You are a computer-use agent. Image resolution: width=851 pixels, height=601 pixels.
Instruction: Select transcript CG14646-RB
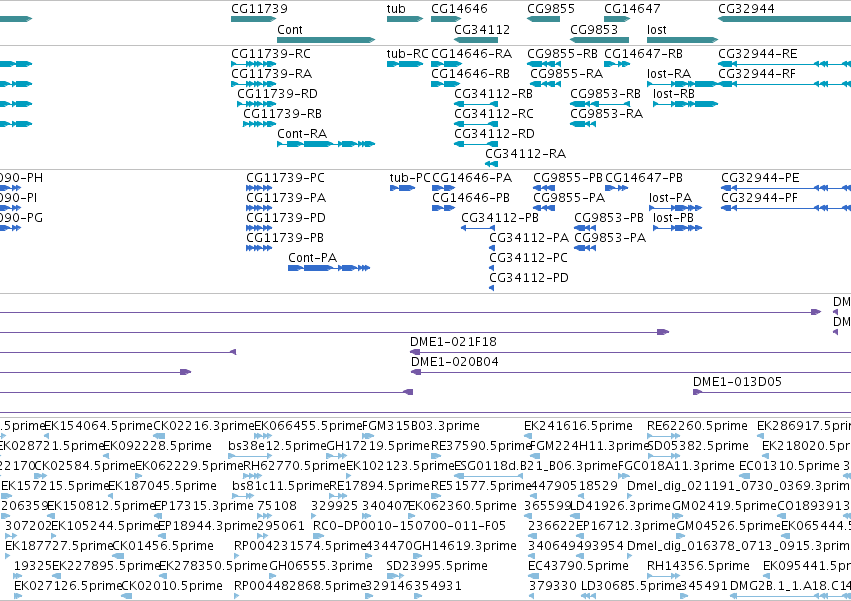(x=446, y=84)
